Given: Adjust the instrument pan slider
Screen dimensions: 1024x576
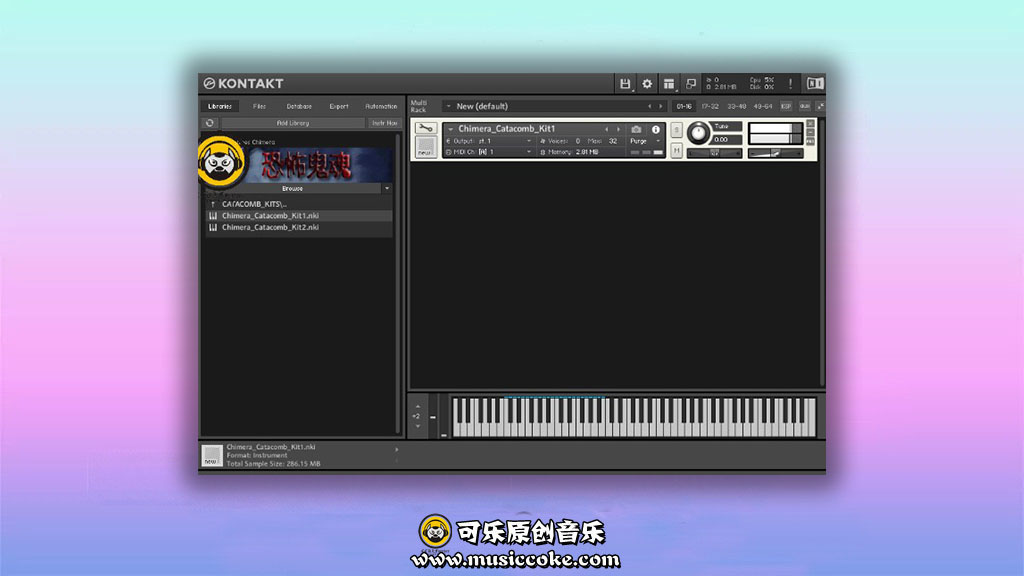Looking at the screenshot, I should (714, 153).
